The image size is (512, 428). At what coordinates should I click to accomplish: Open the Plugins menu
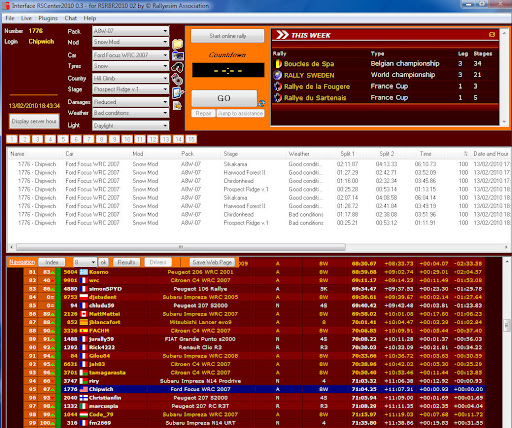click(x=48, y=18)
